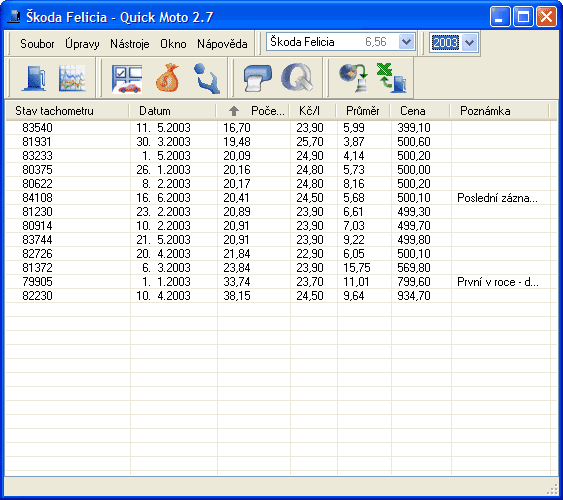563x500 pixels.
Task: Select the row dated 10. 4.2003
Action: [278, 296]
